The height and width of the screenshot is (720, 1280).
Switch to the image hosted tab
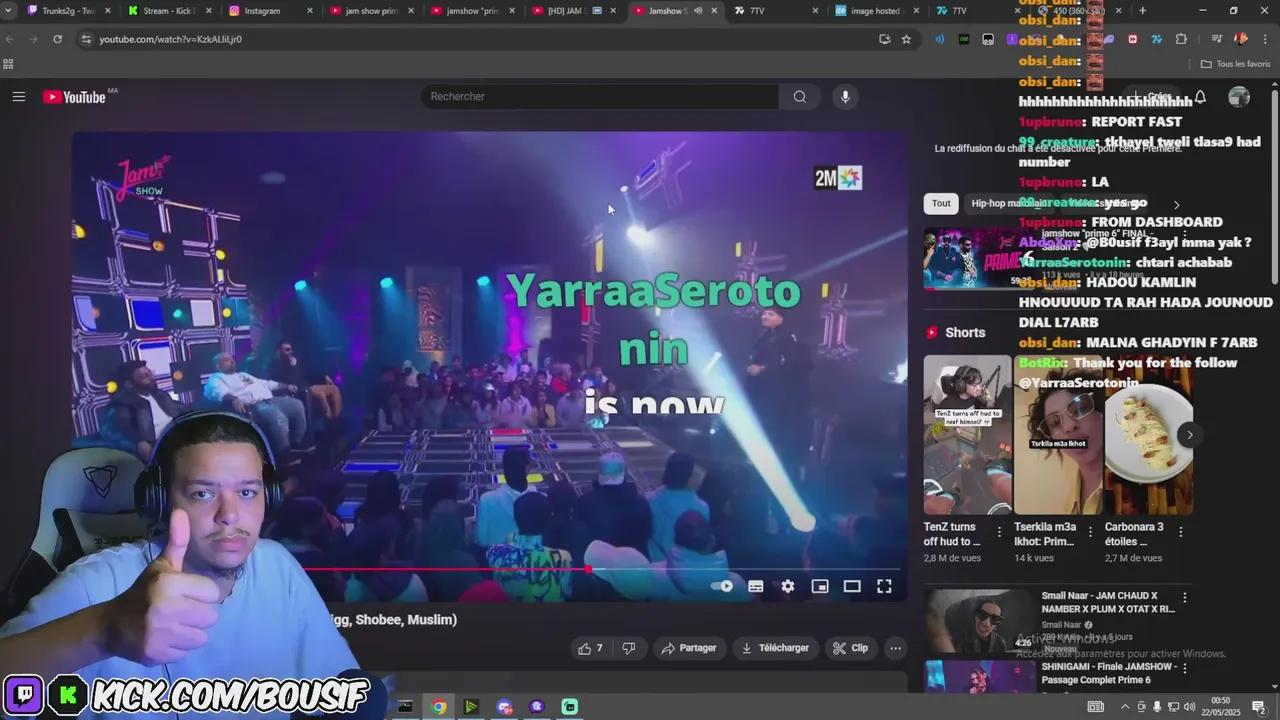click(874, 11)
